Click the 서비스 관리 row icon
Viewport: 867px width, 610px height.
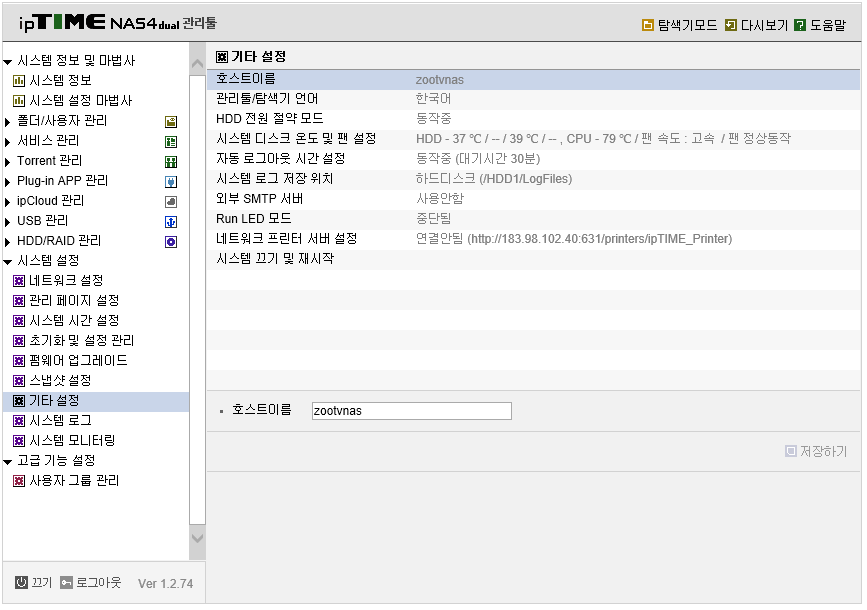[171, 142]
